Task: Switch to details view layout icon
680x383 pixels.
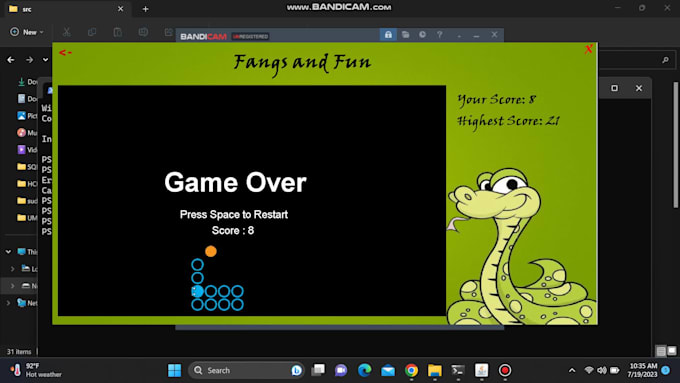Action: point(660,350)
